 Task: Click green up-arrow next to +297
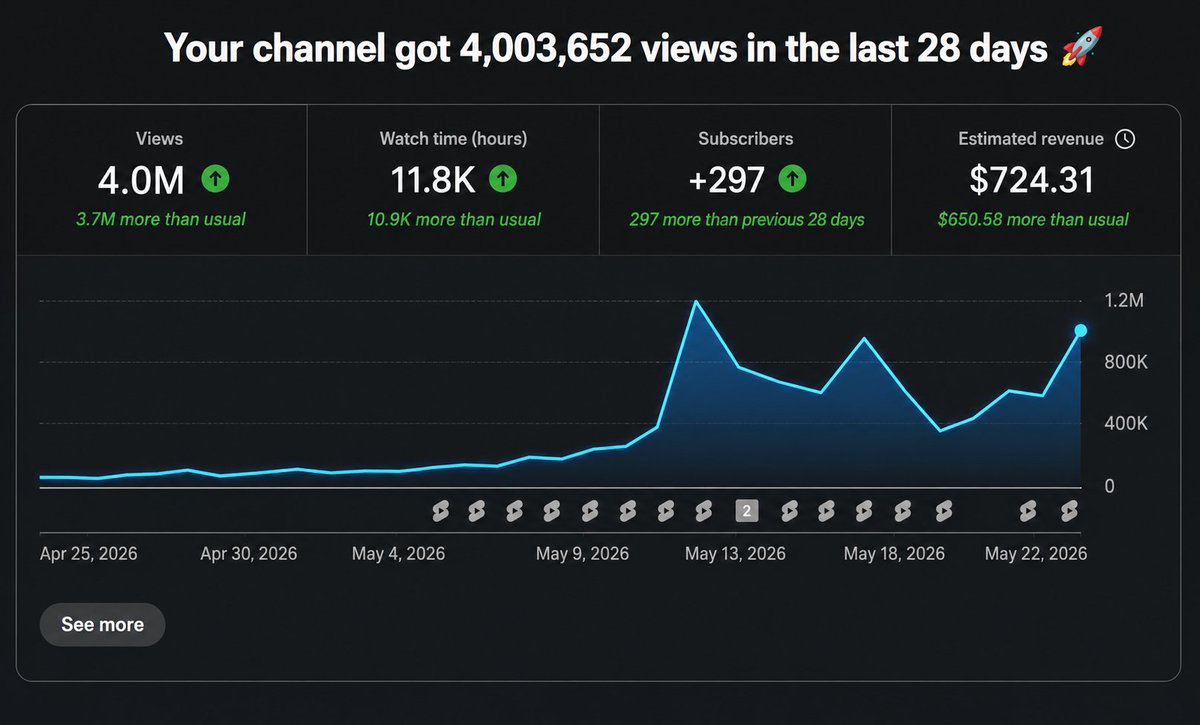pos(792,180)
